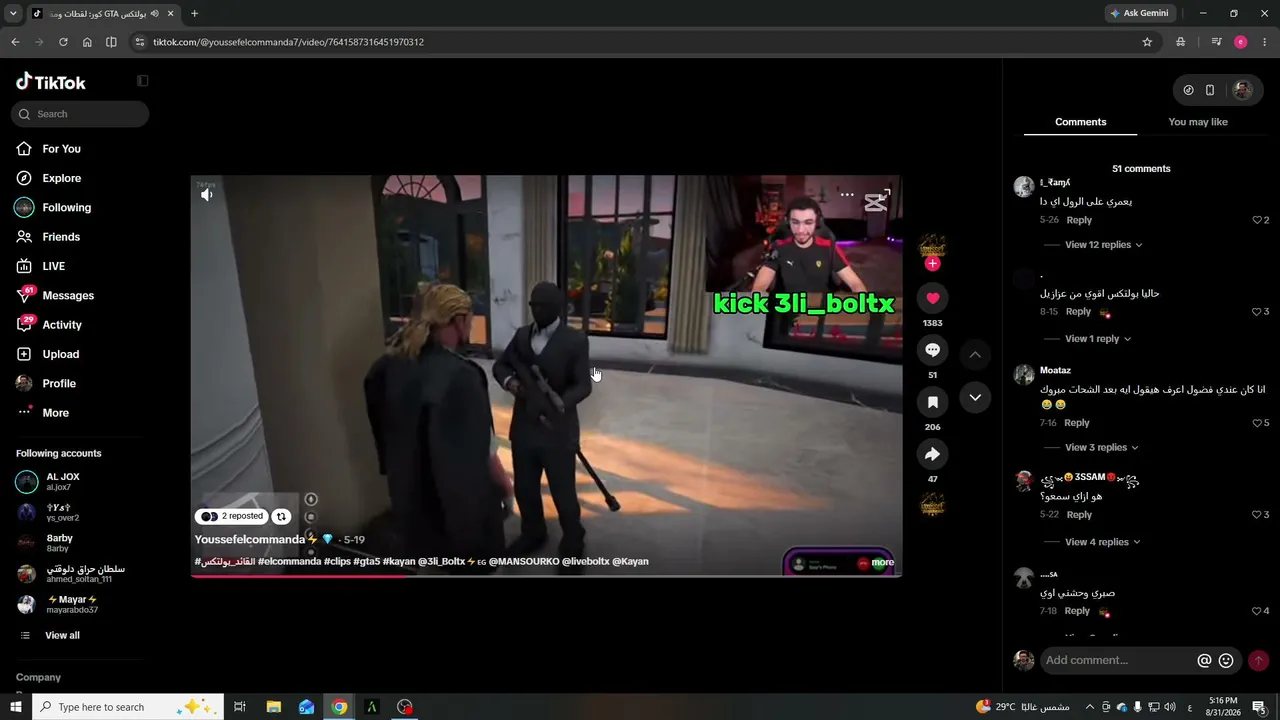The image size is (1280, 720).
Task: Open Ask Gemini in Chrome
Action: tap(1138, 13)
